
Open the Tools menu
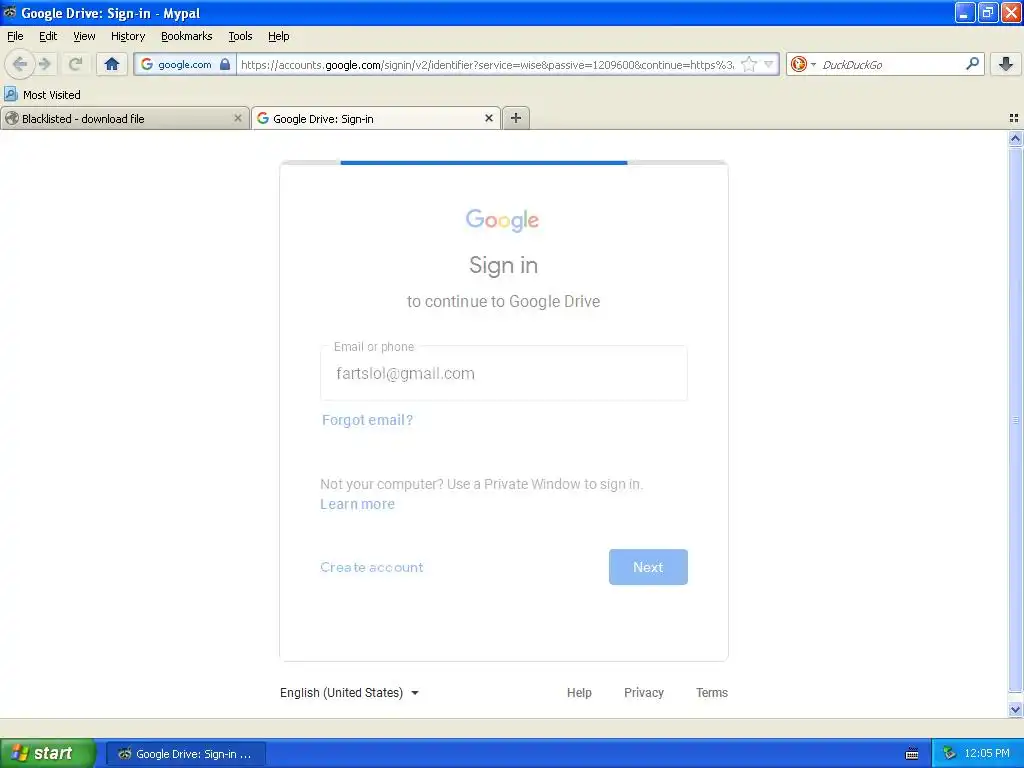click(x=240, y=36)
